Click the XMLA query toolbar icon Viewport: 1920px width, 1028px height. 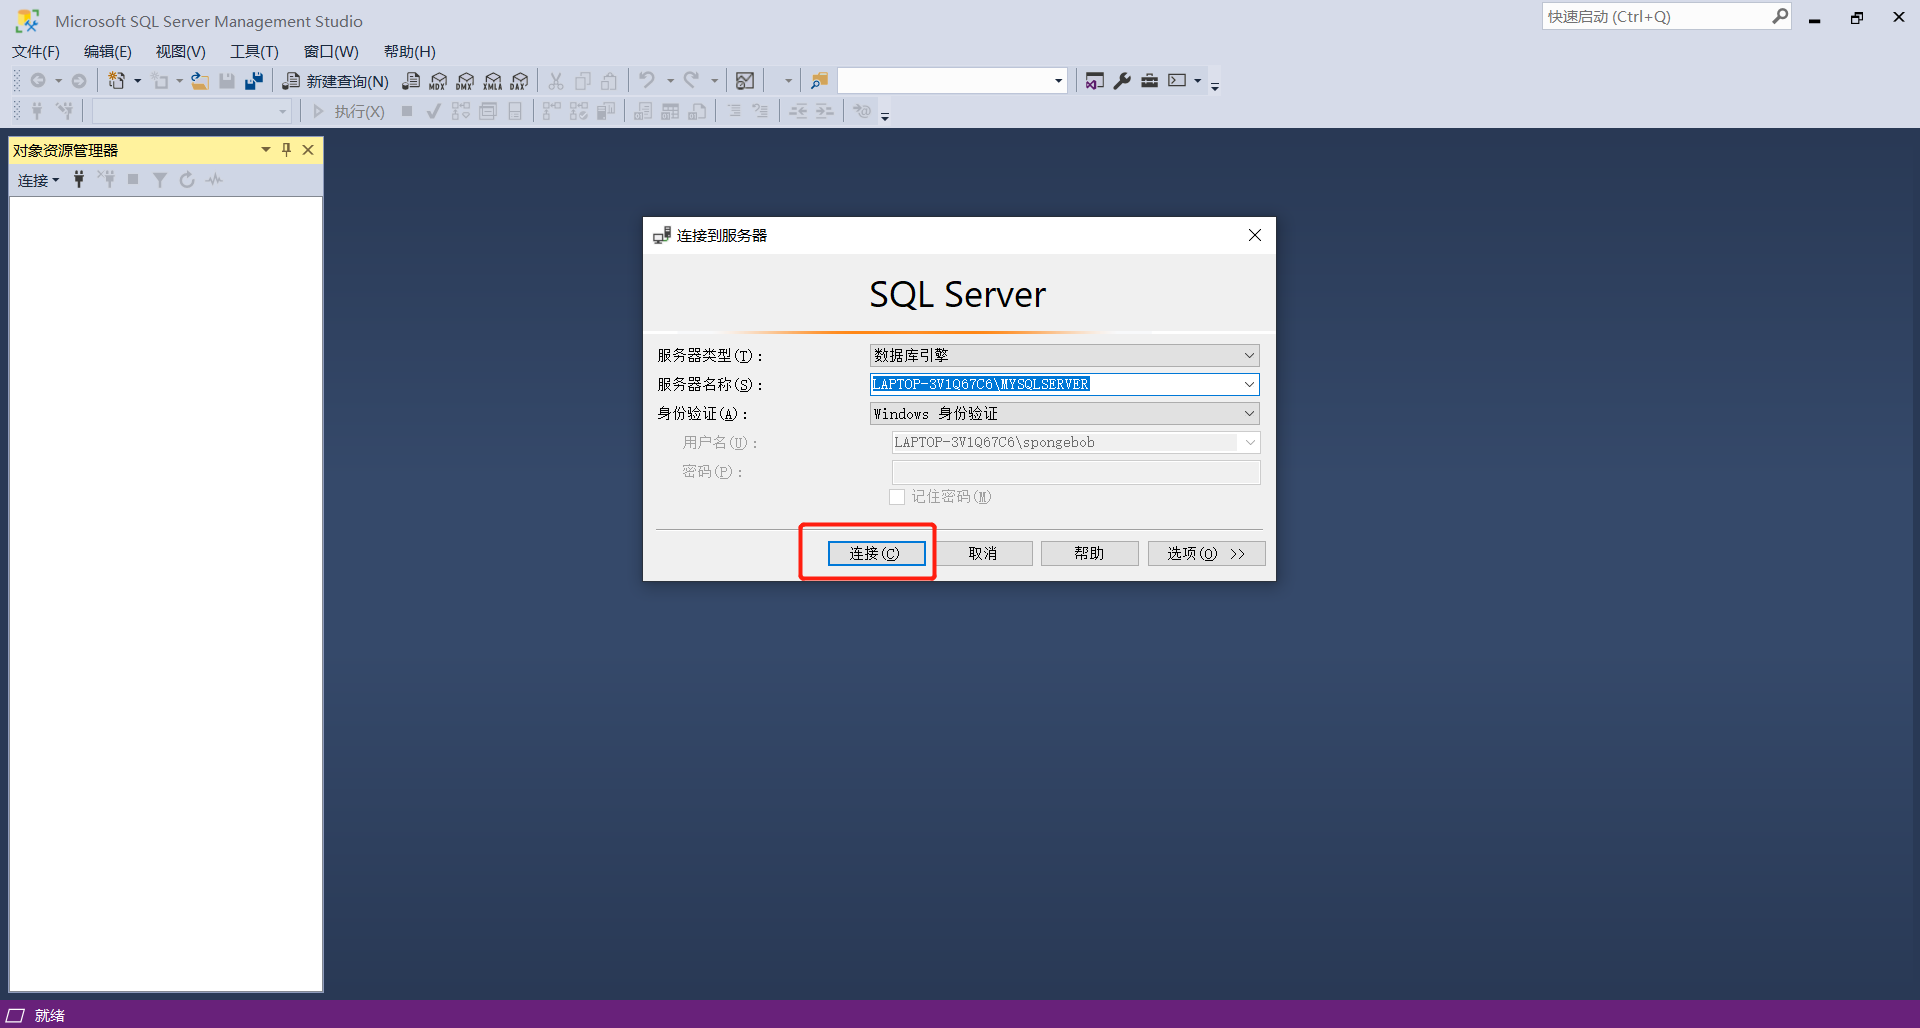492,81
